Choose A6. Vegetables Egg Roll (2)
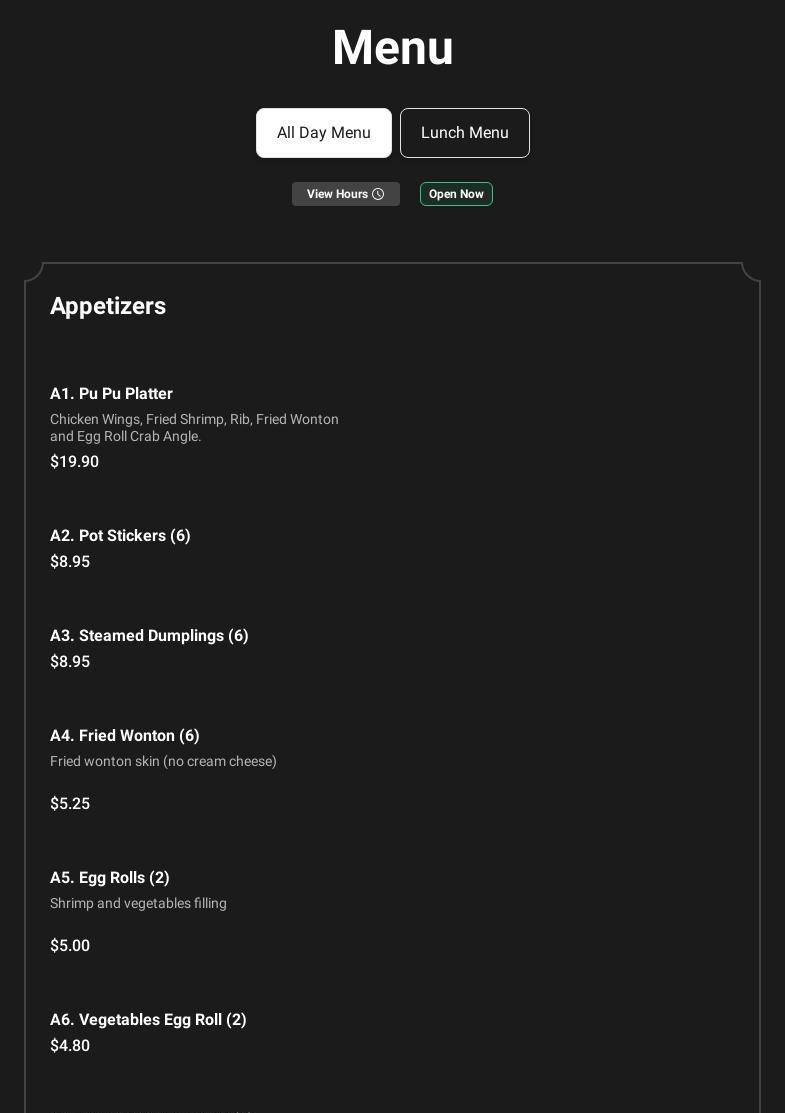This screenshot has height=1113, width=785. (x=148, y=1020)
